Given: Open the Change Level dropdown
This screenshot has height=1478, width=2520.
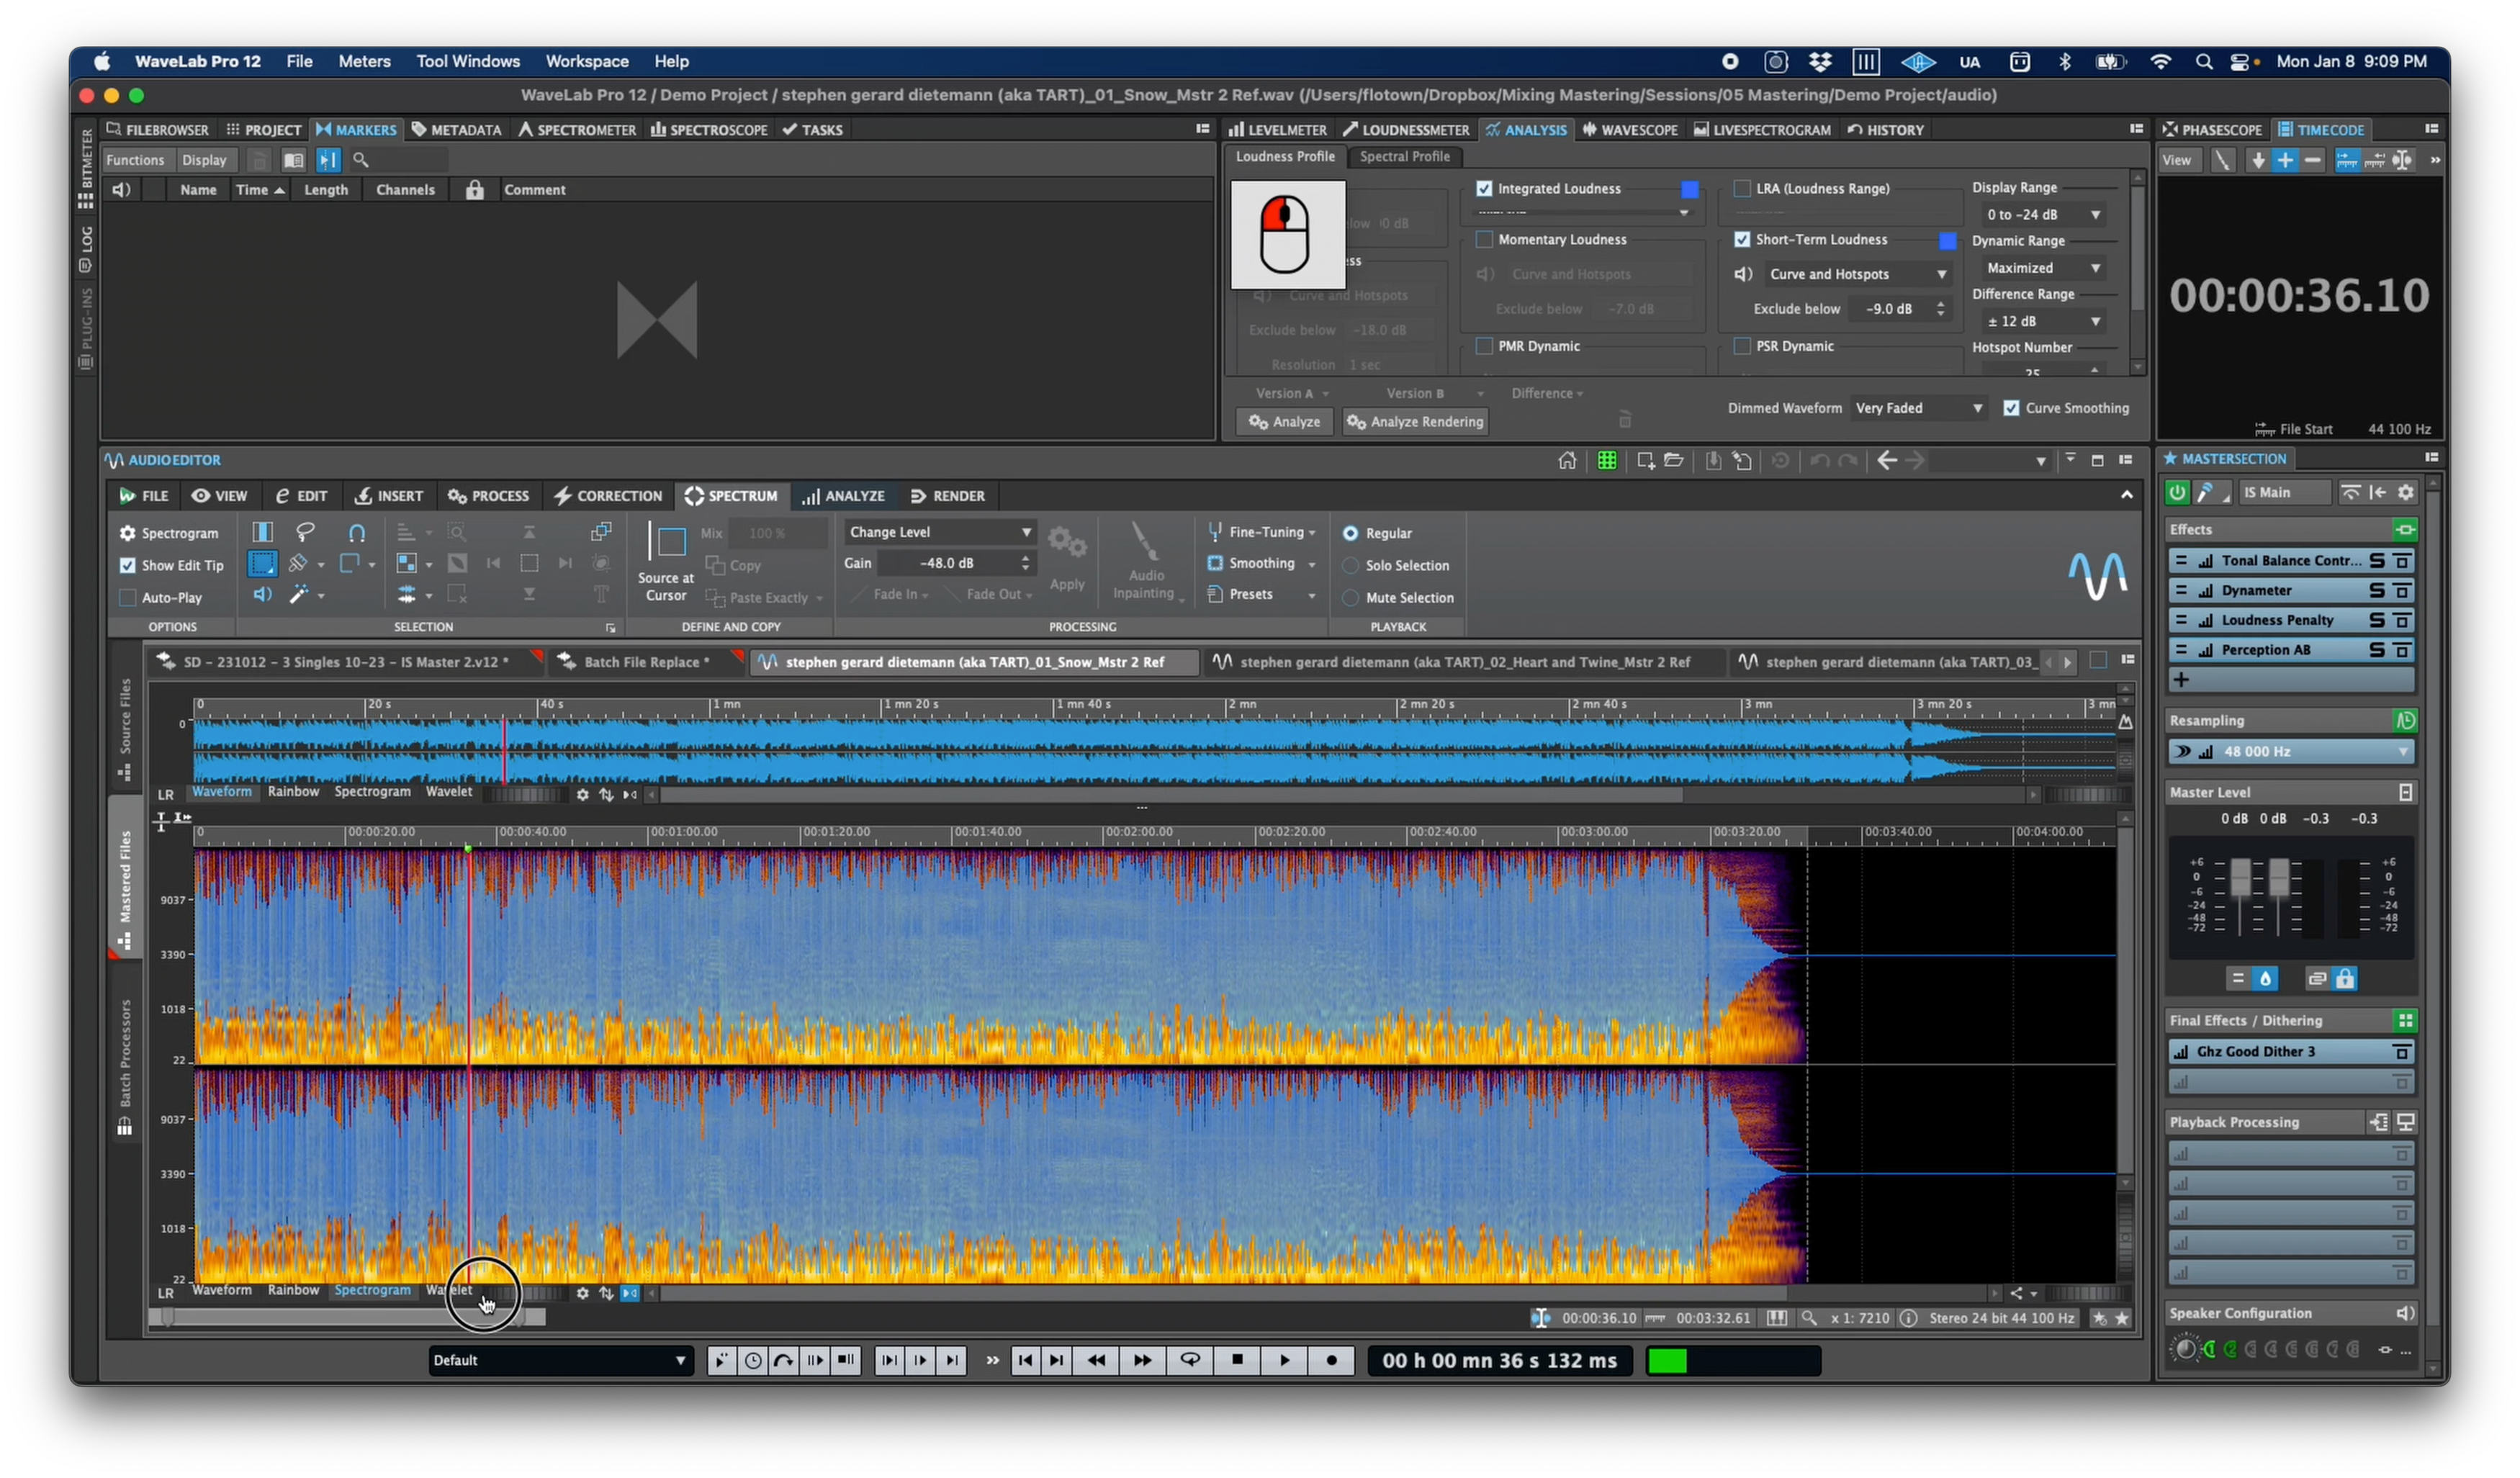Looking at the screenshot, I should [x=938, y=531].
